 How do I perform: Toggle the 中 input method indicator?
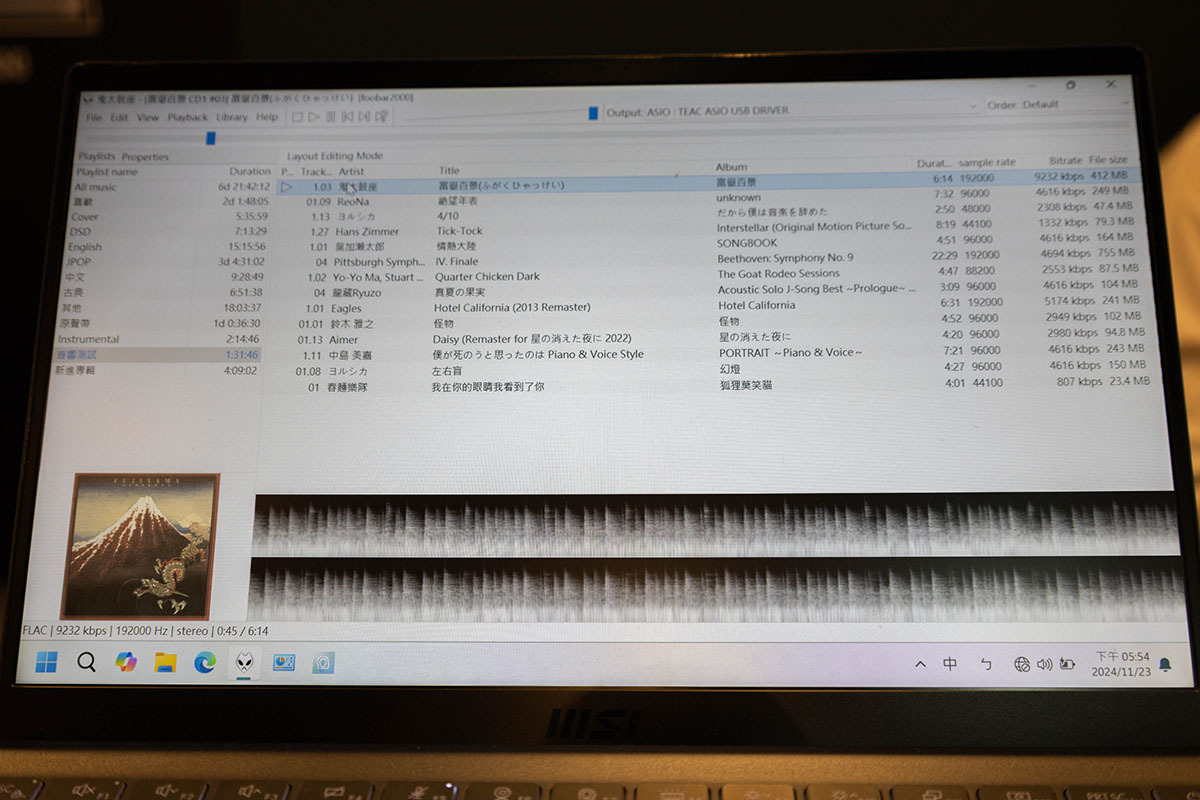[x=950, y=664]
